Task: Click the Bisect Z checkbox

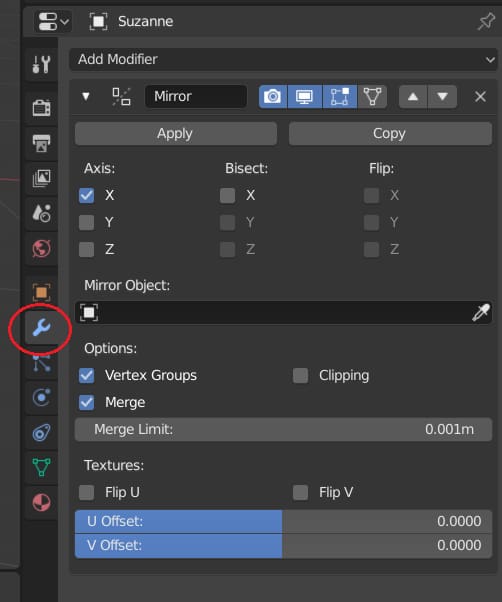Action: (x=227, y=249)
